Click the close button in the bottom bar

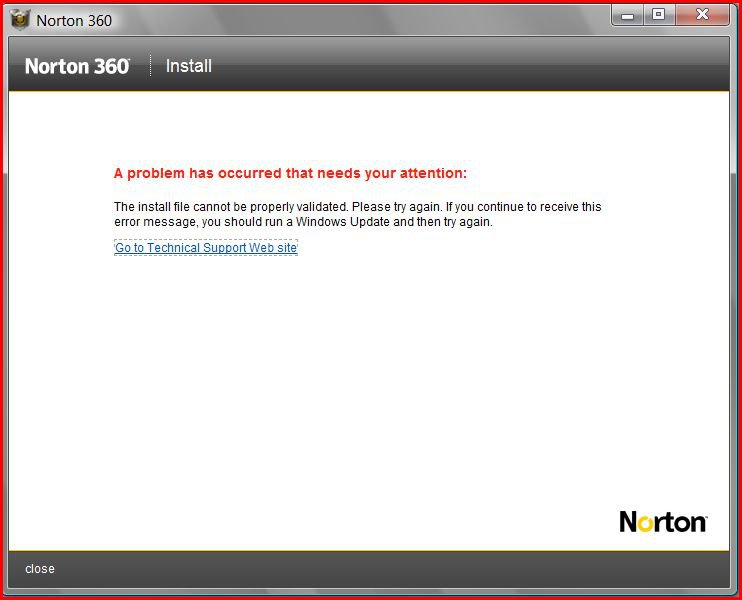pos(40,569)
